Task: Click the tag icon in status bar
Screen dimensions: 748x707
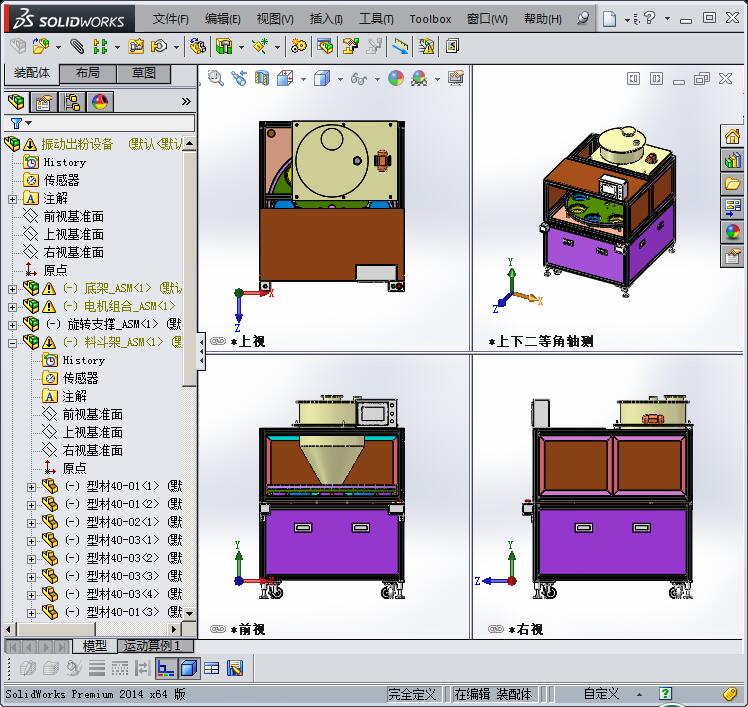Action: (730, 693)
